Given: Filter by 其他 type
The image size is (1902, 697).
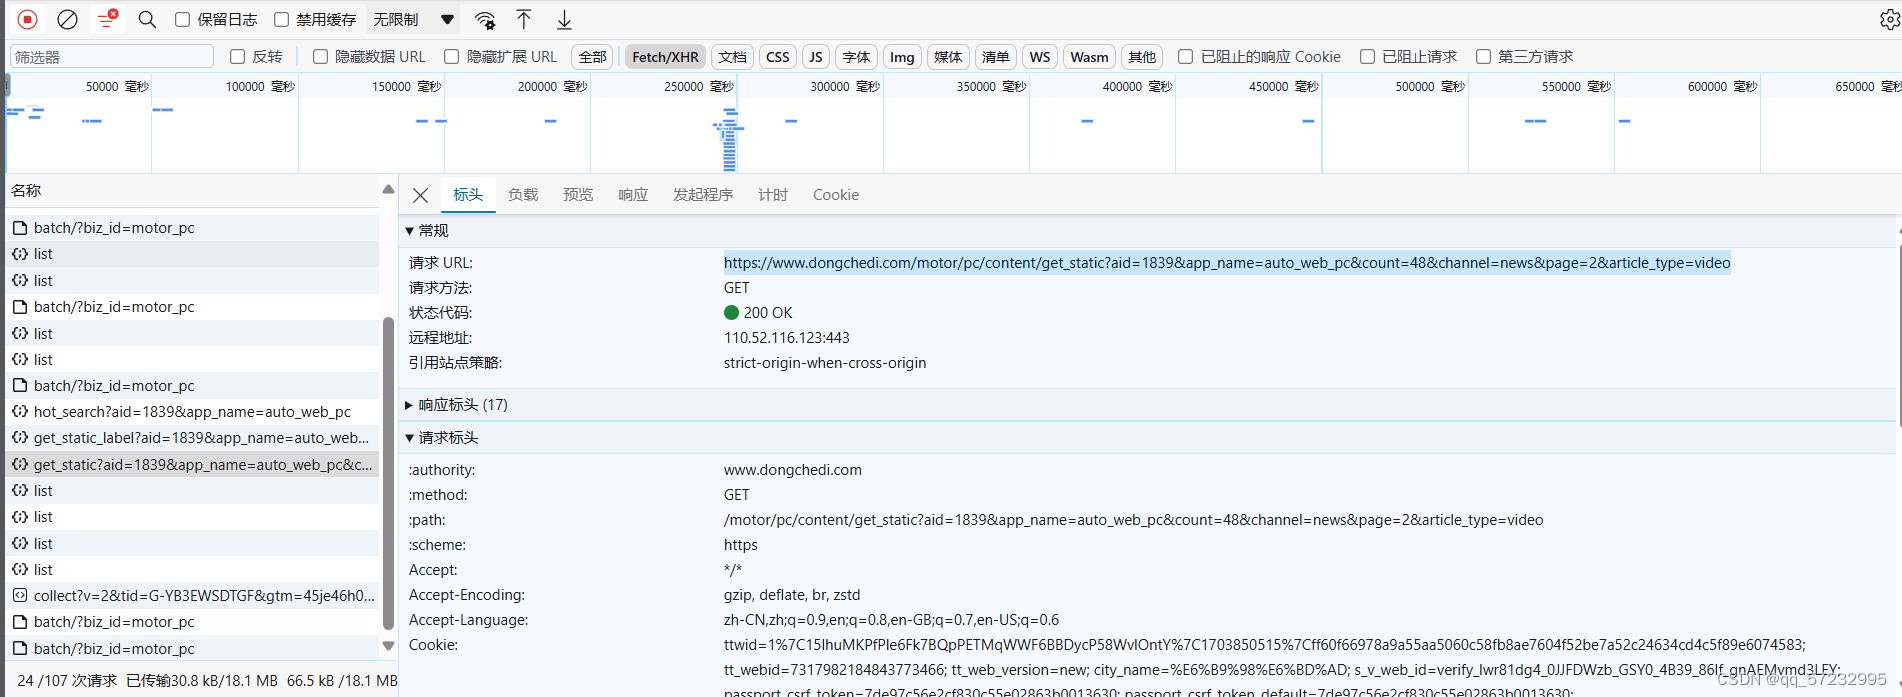Looking at the screenshot, I should 1142,57.
